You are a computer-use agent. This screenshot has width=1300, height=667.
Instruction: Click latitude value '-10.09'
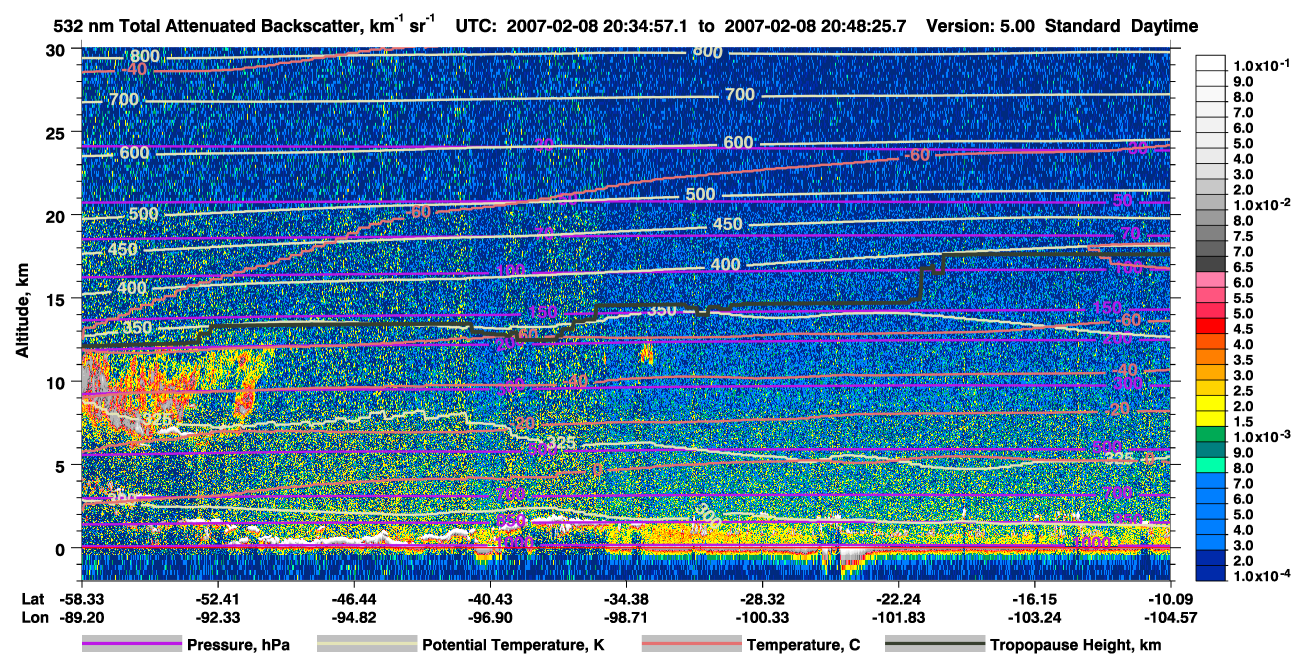coord(1170,599)
